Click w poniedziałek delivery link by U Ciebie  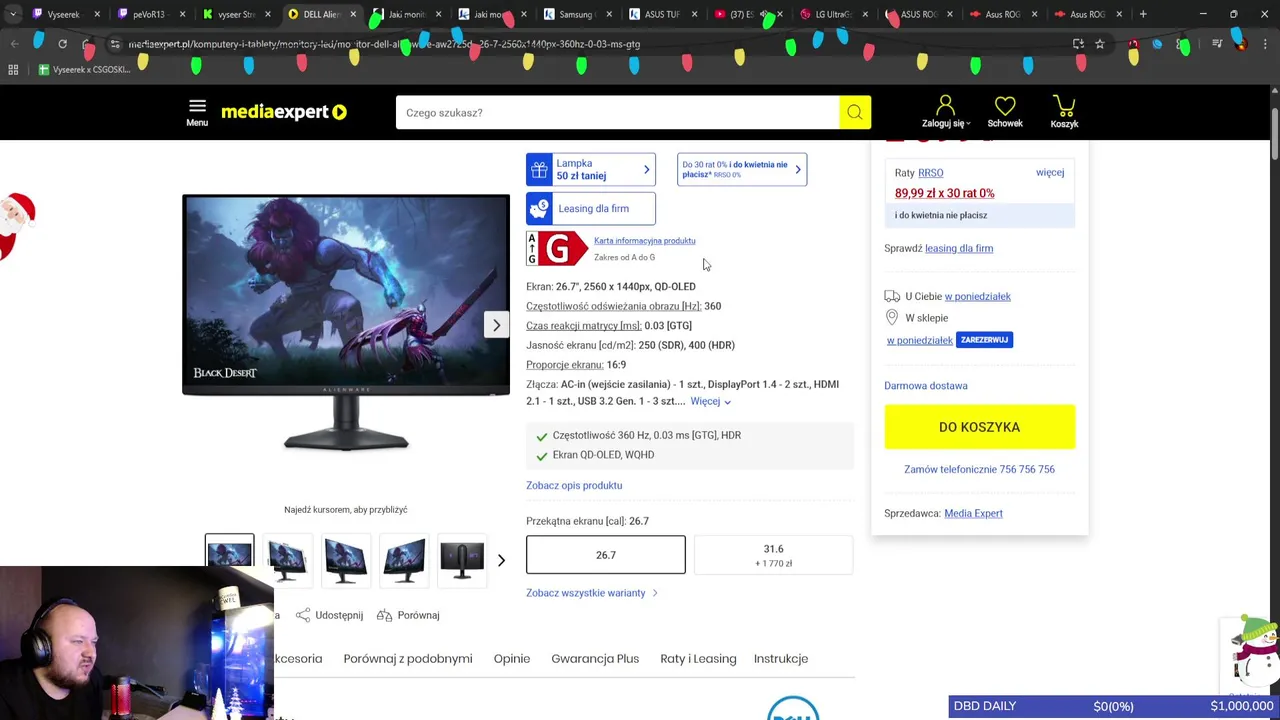pyautogui.click(x=978, y=296)
